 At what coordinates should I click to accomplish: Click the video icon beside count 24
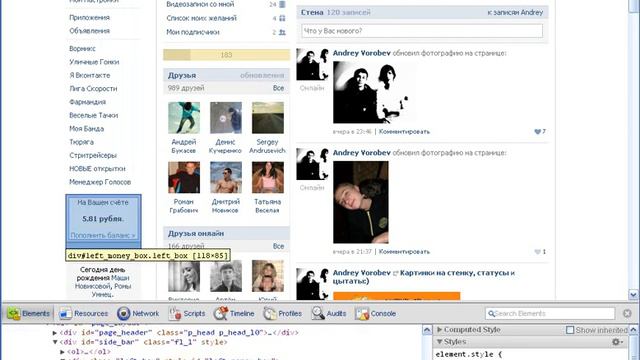click(282, 4)
